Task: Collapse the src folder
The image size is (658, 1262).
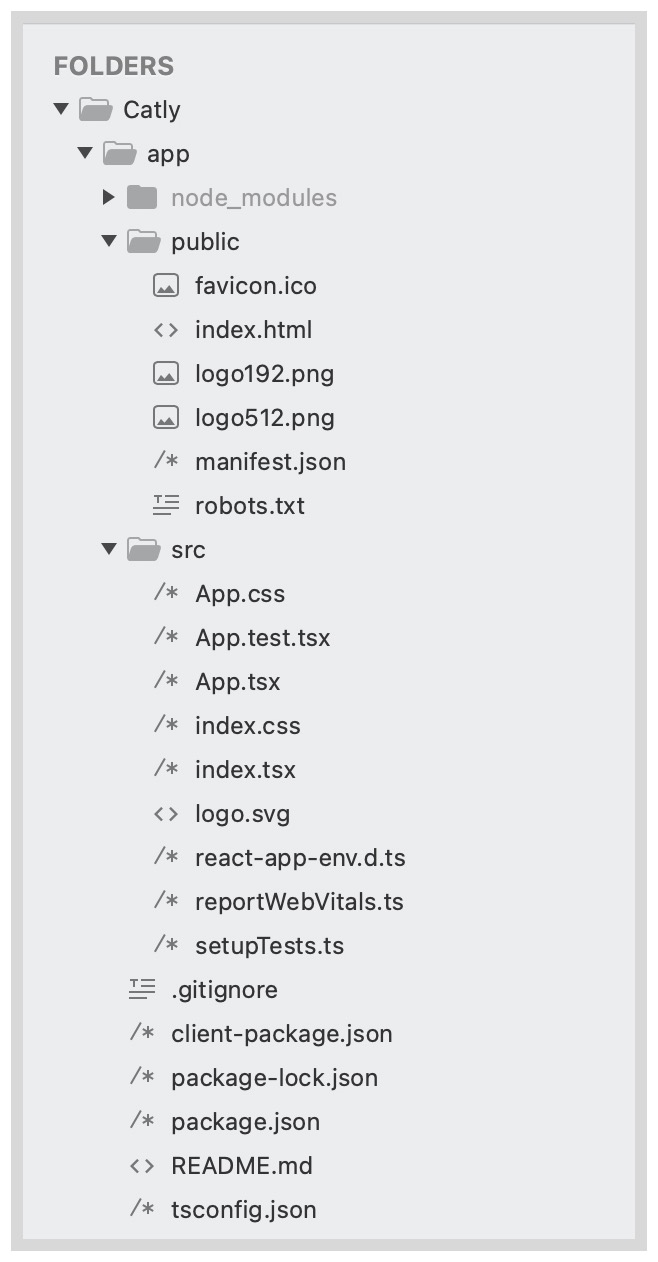Action: (110, 549)
